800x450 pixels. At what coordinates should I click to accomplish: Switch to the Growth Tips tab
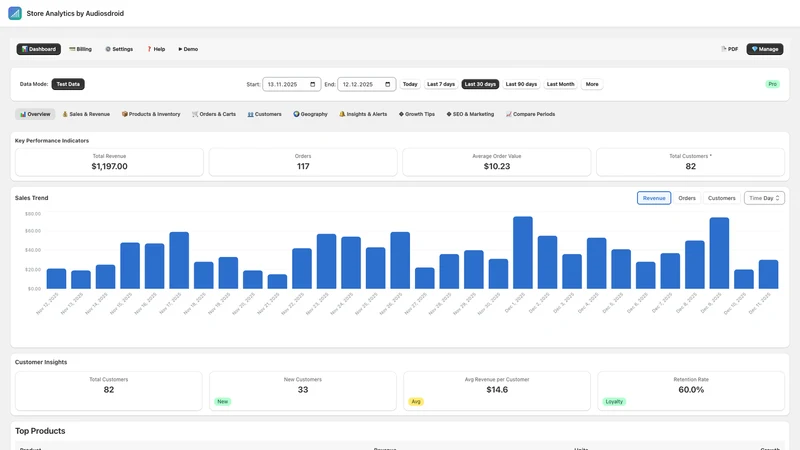[x=417, y=114]
